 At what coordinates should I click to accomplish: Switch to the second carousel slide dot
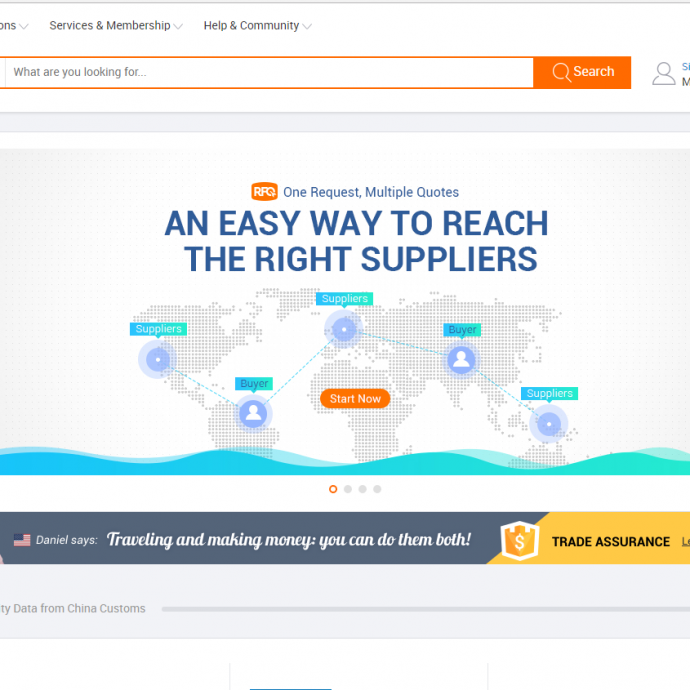(348, 489)
